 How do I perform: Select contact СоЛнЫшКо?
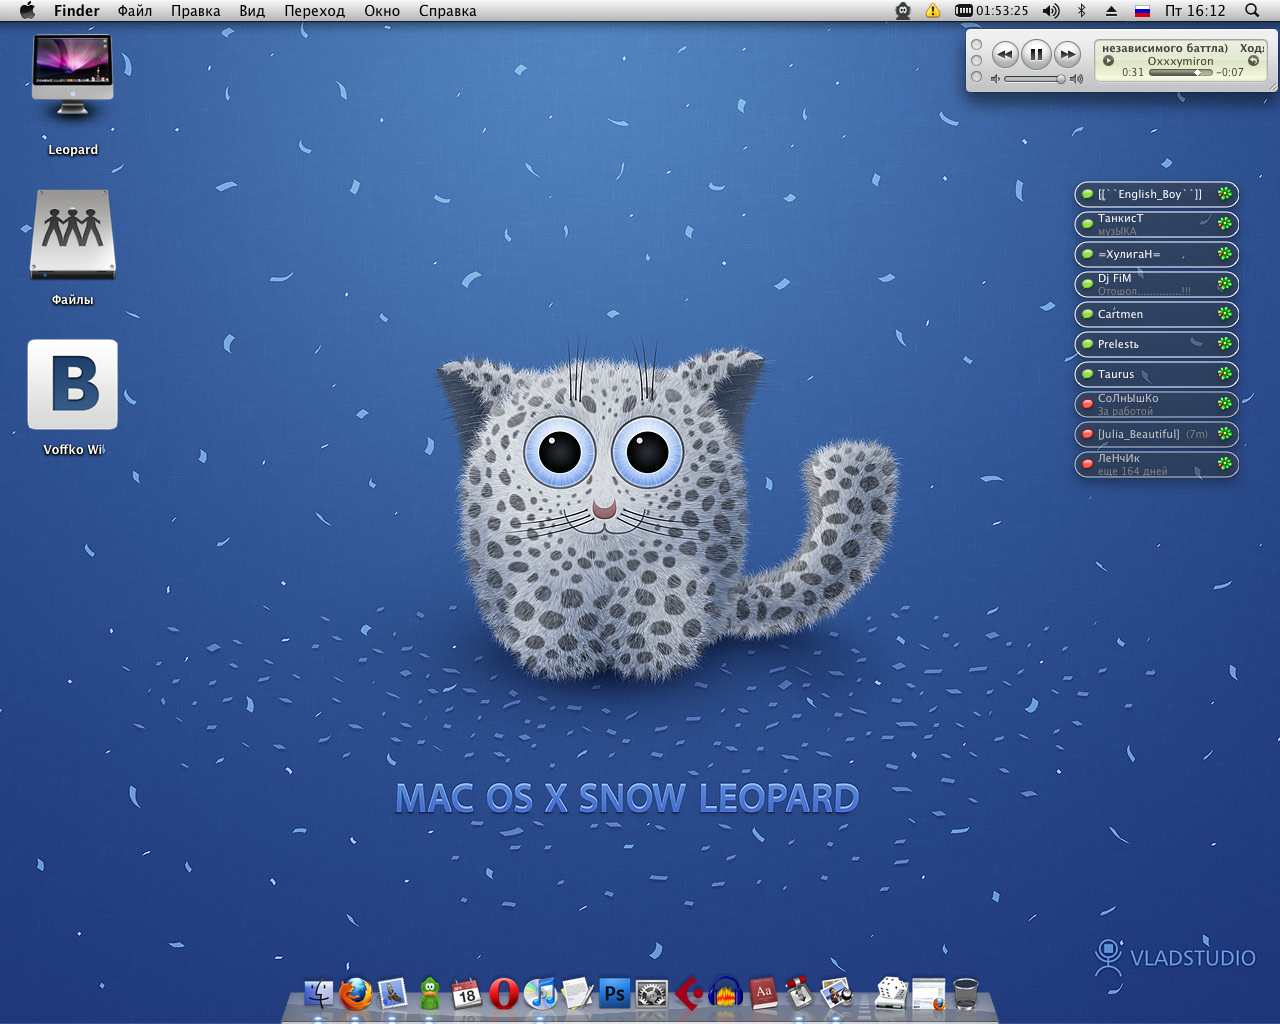[x=1157, y=404]
